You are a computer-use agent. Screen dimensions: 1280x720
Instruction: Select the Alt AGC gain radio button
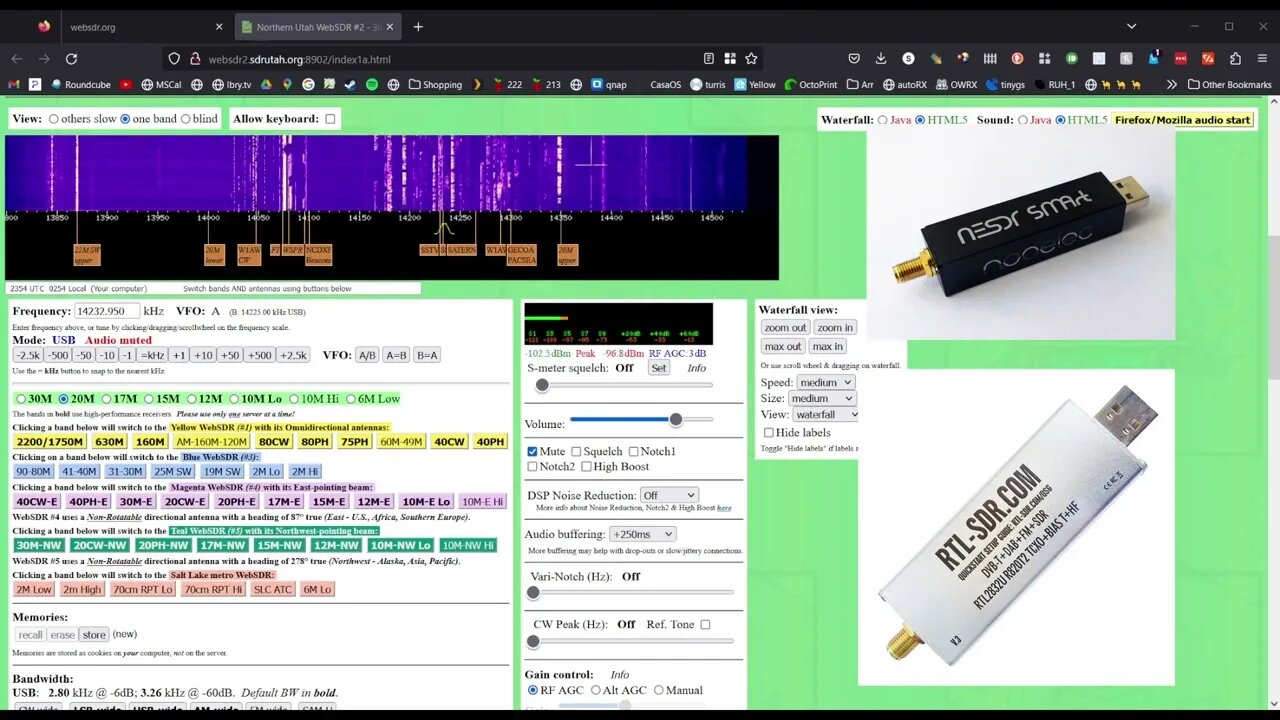tap(596, 690)
